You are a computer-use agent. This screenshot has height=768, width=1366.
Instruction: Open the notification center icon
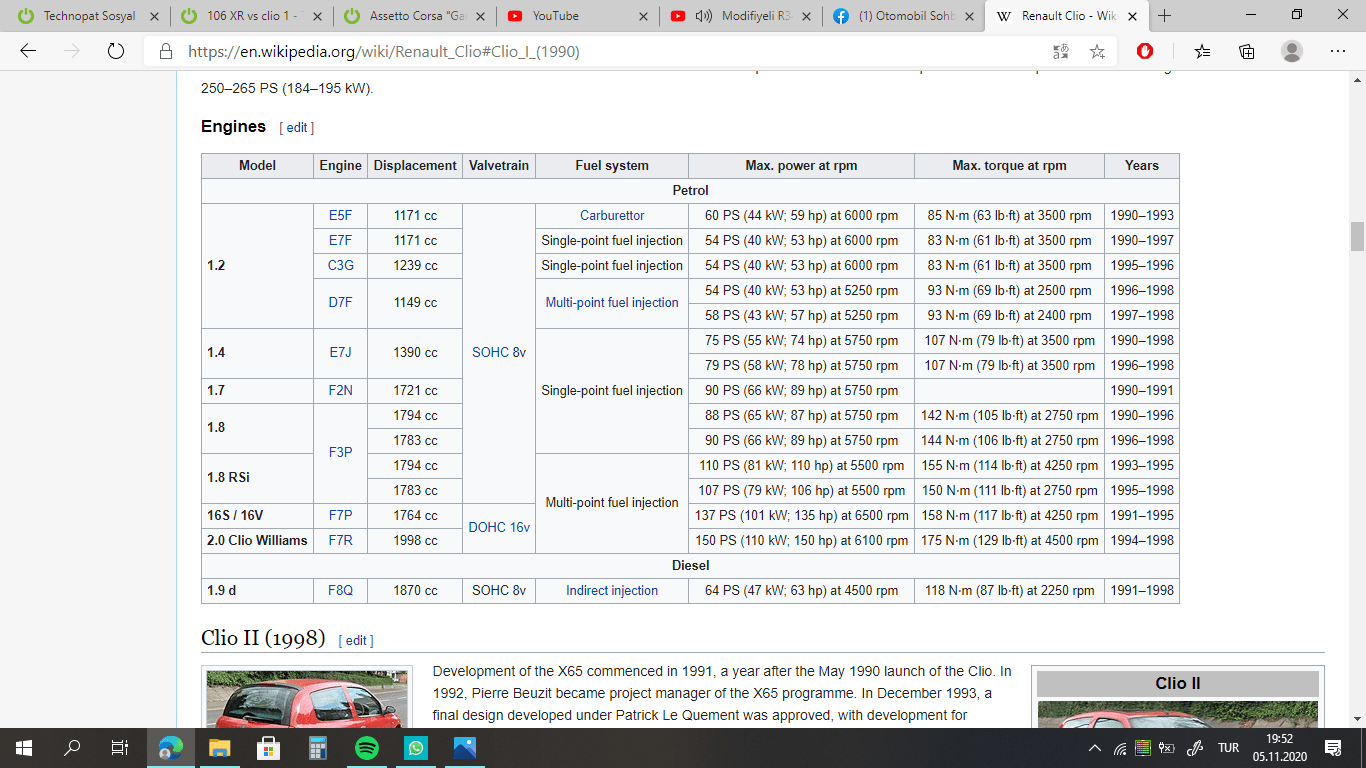point(1332,748)
